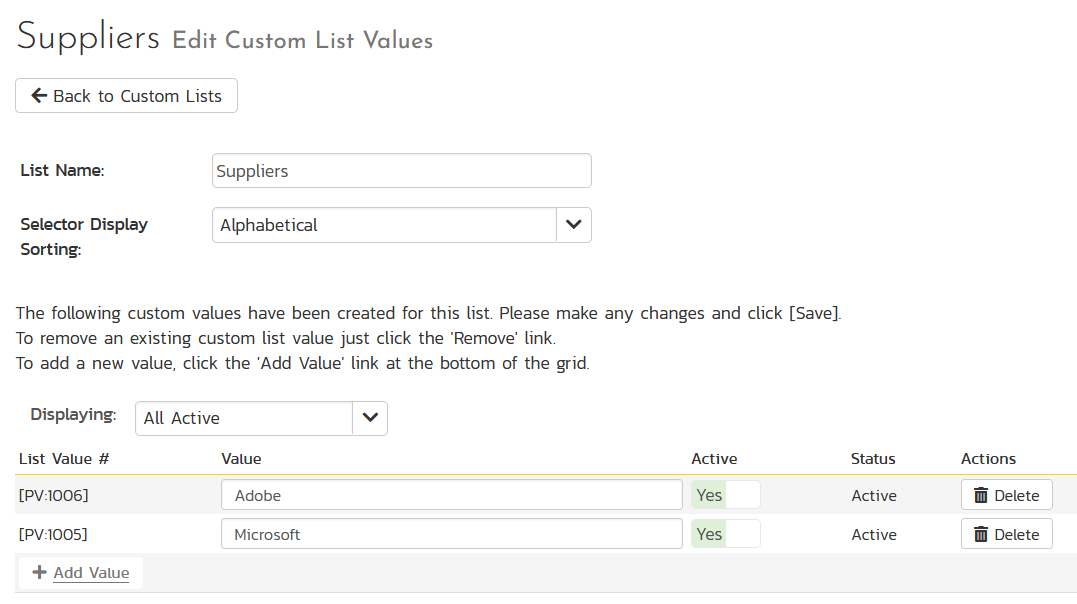Click the plus icon next to 'Add Value'
The image size is (1077, 604).
pyautogui.click(x=38, y=572)
